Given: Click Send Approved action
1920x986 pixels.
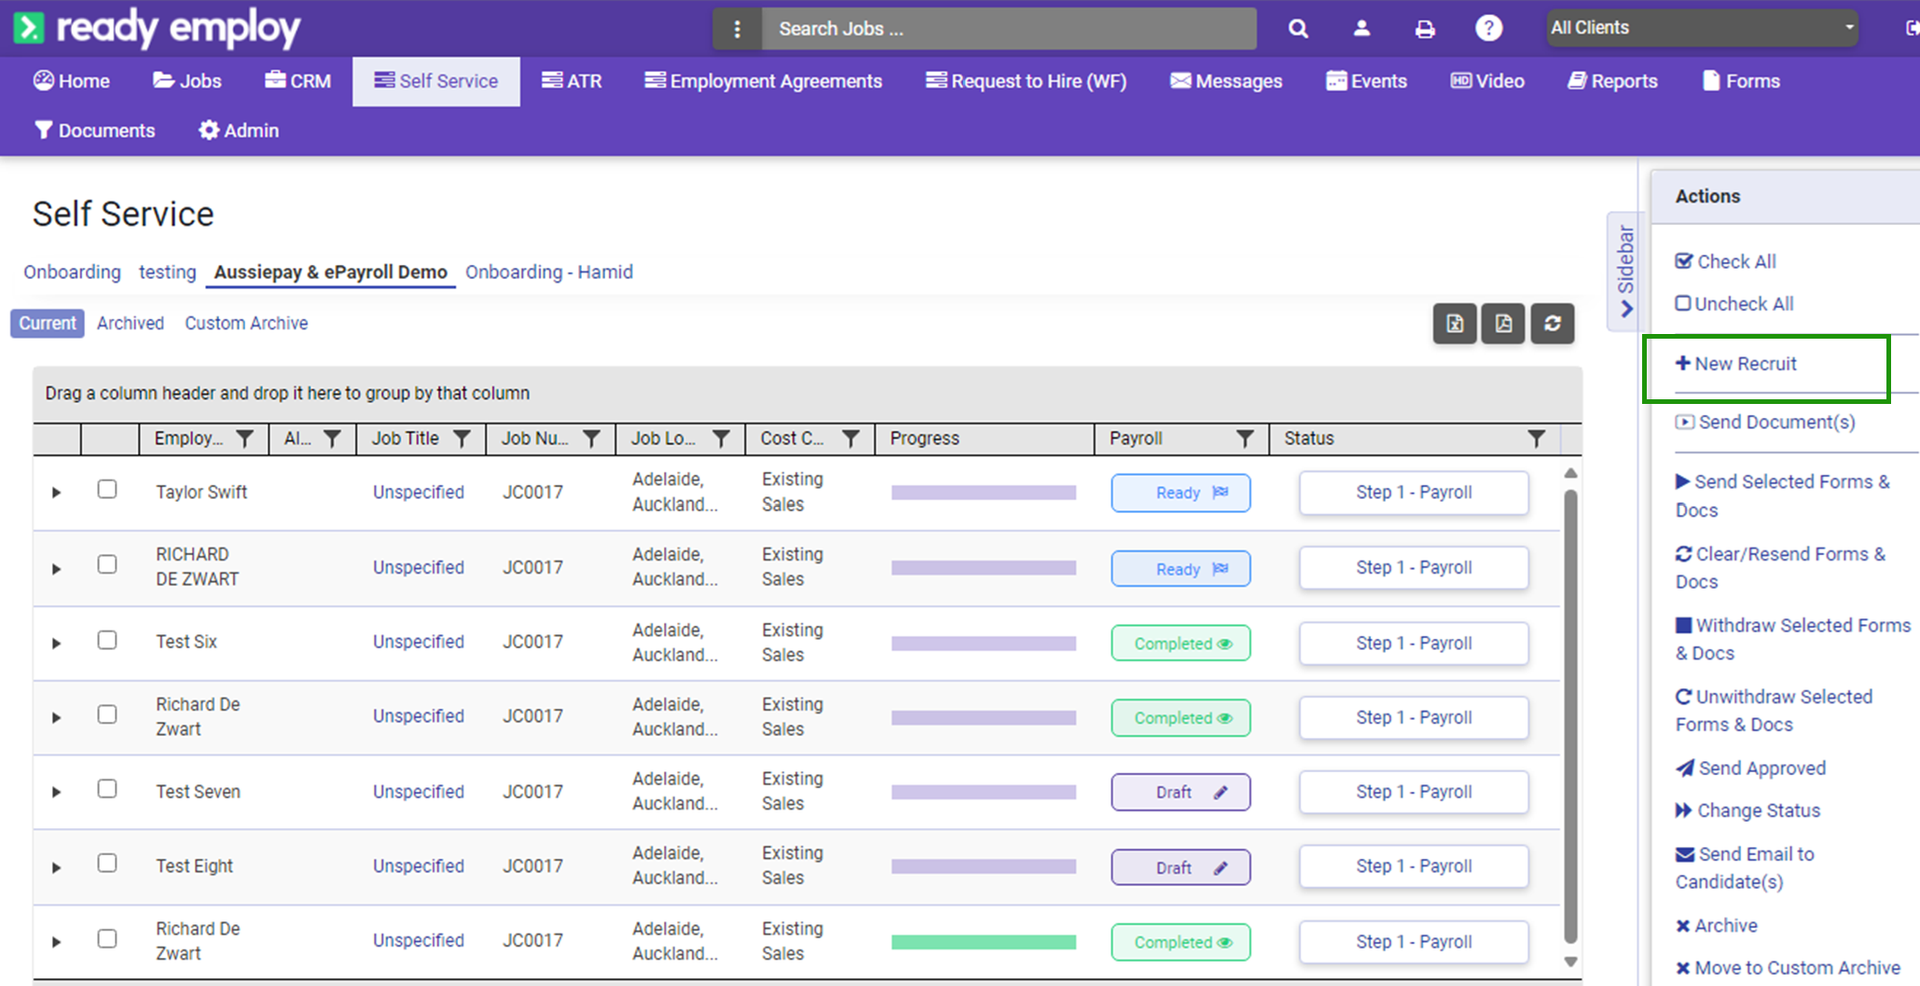Looking at the screenshot, I should (x=1751, y=768).
